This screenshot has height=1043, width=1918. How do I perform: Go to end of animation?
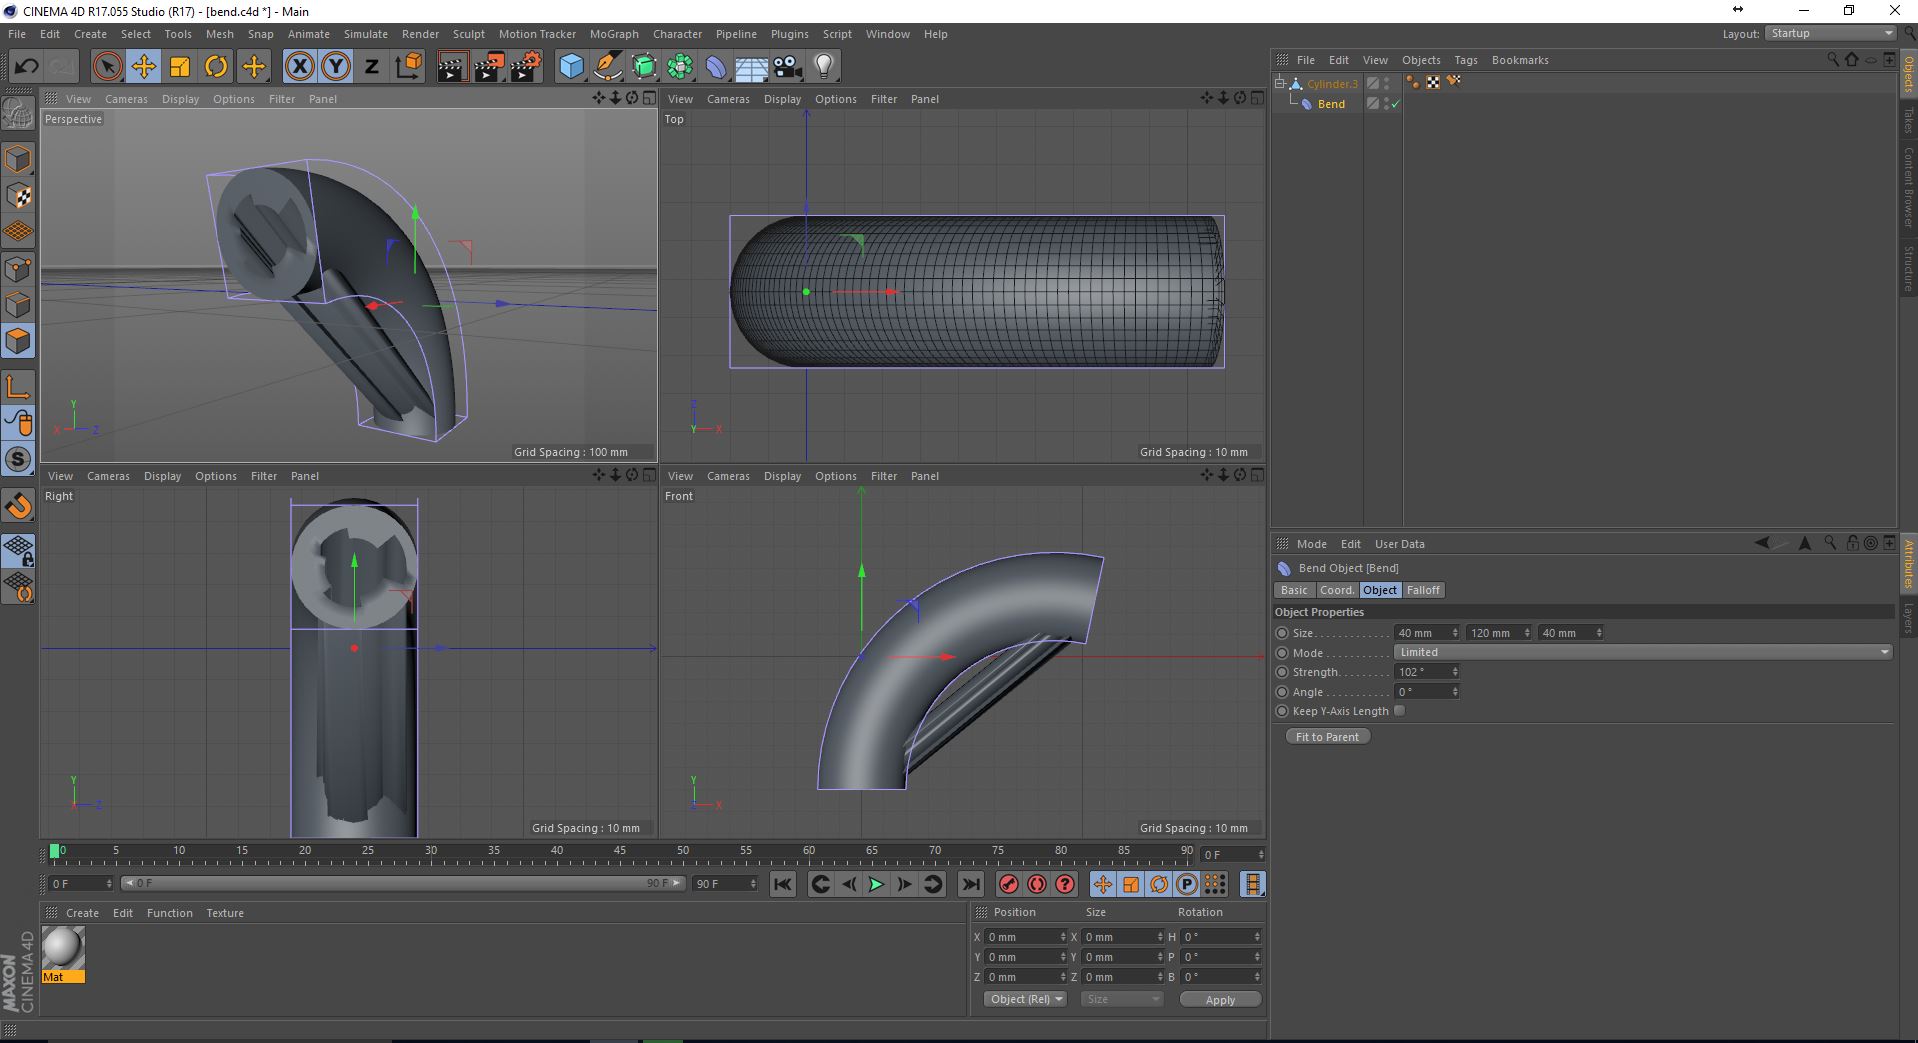[970, 884]
